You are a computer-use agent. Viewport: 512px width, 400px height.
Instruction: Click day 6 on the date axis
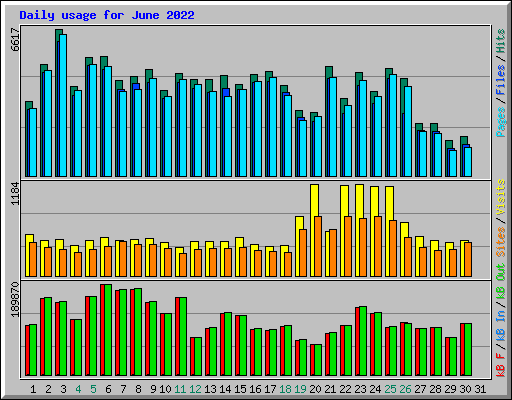[x=108, y=389]
